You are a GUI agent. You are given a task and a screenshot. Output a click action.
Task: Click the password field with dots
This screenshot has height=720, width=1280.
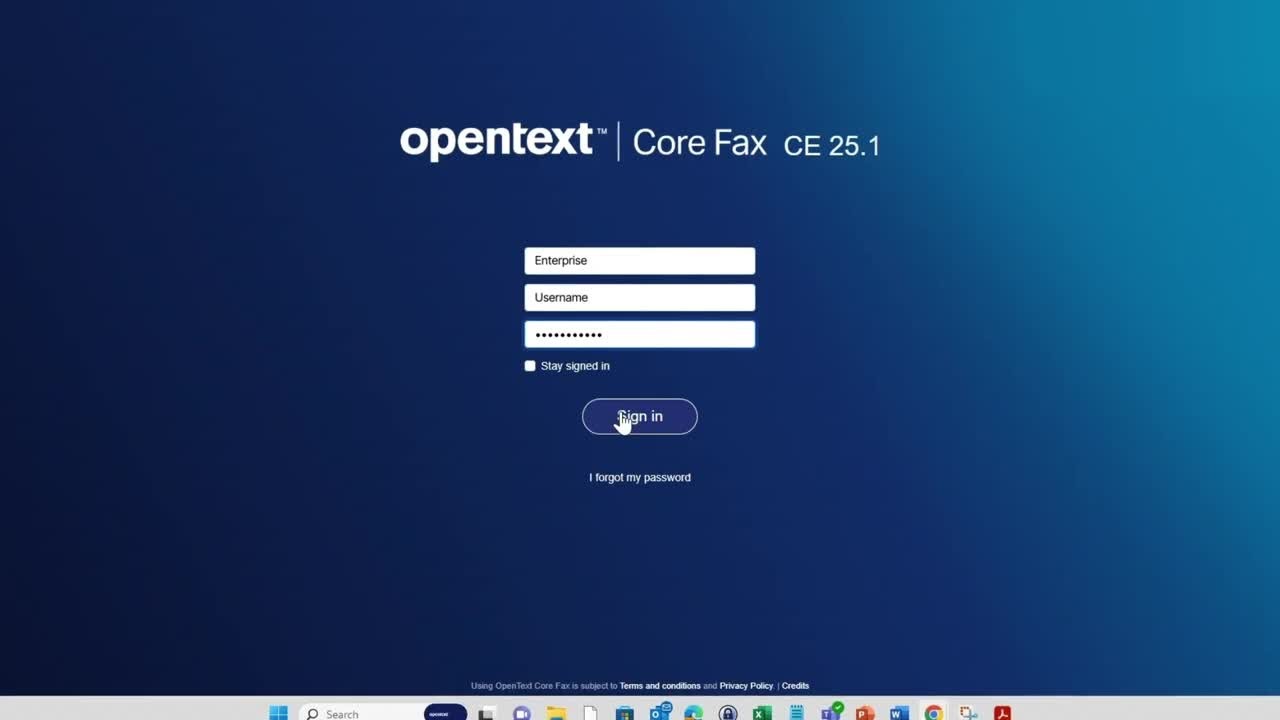click(x=639, y=334)
